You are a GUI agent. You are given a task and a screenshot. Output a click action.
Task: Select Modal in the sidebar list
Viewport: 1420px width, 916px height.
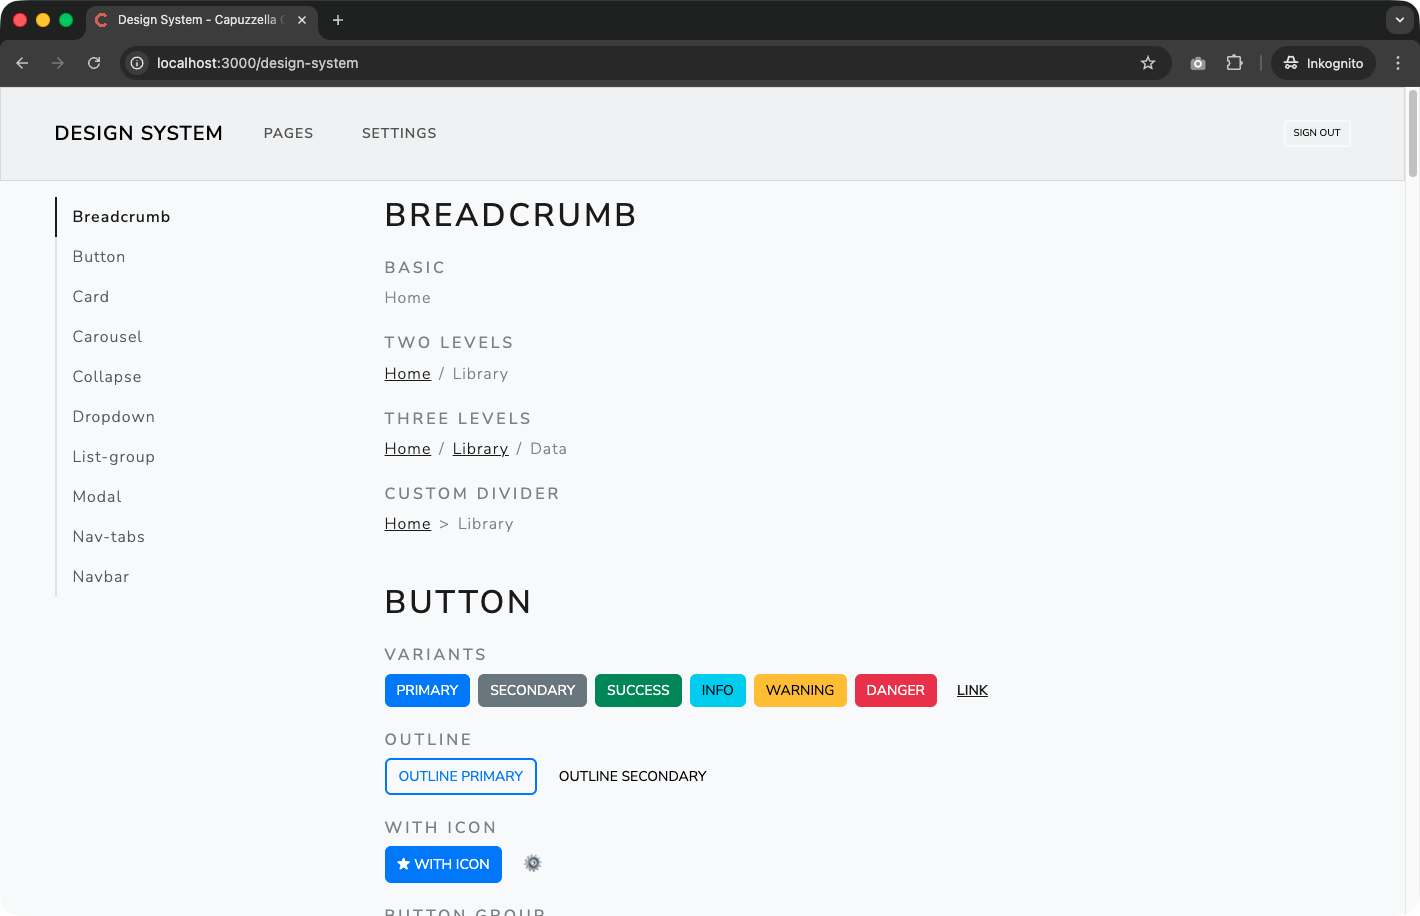[x=96, y=496]
